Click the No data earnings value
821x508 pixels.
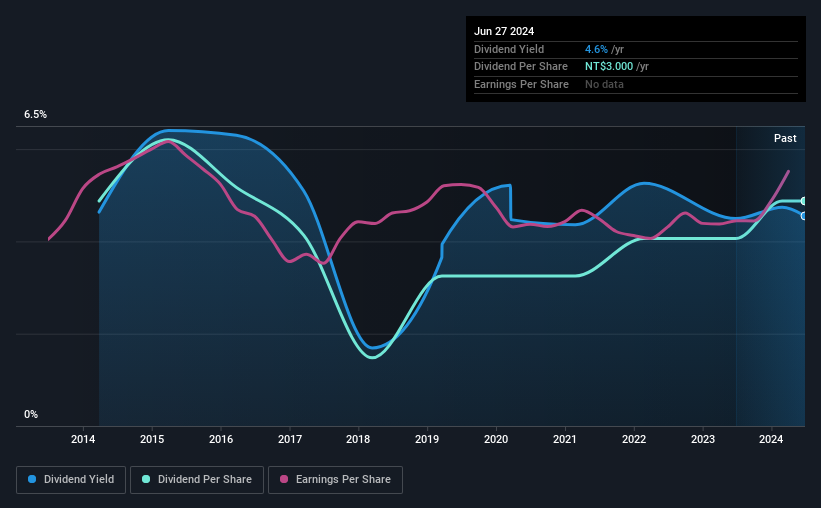(x=604, y=84)
